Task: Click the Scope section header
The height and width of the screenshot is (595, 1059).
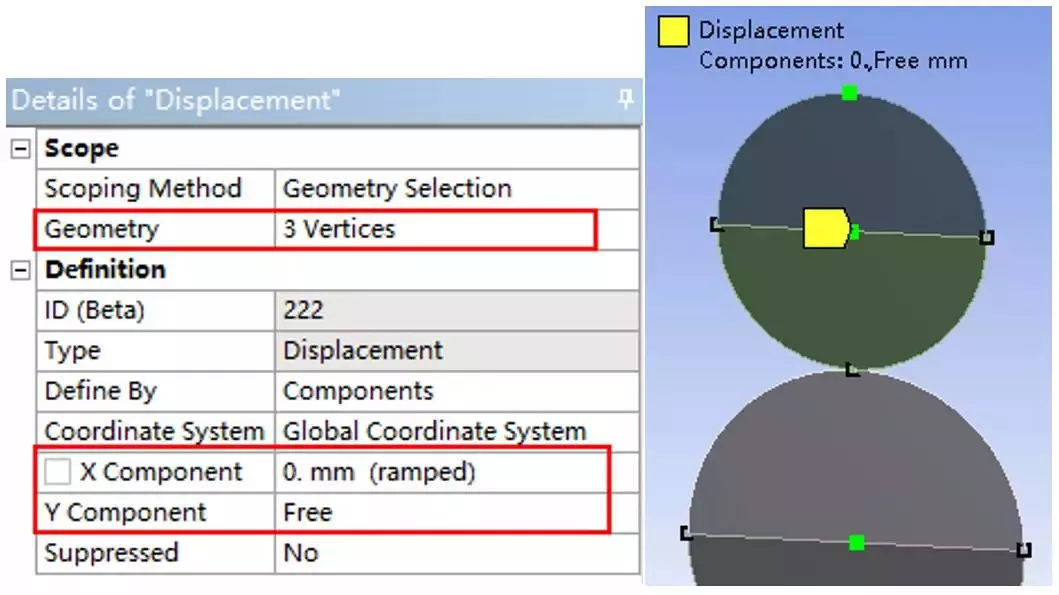Action: 82,149
